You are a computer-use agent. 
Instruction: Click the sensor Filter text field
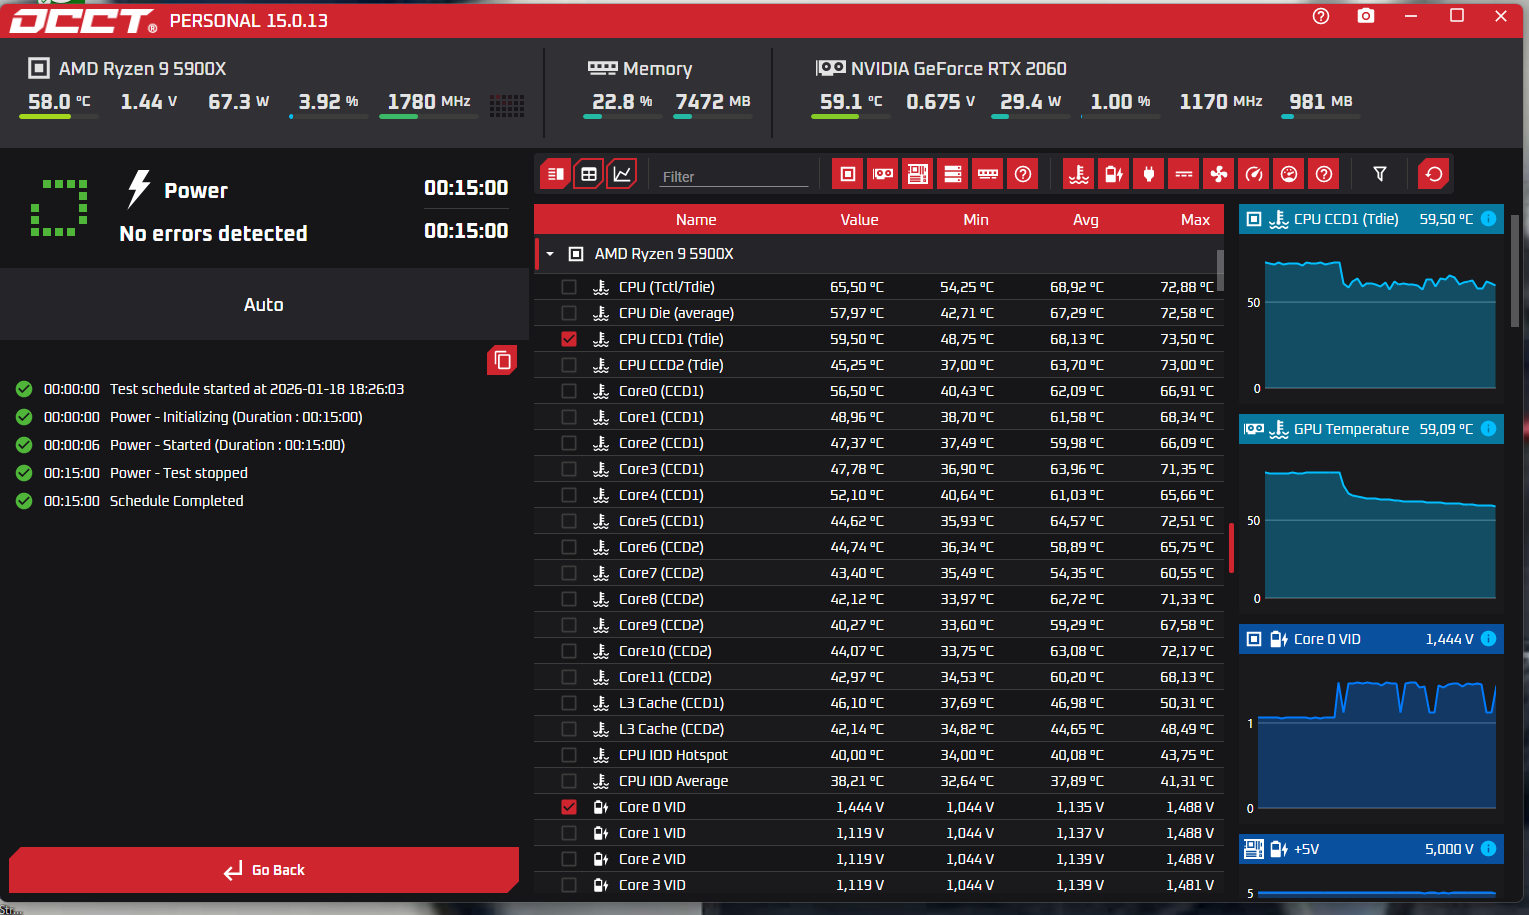pyautogui.click(x=734, y=176)
